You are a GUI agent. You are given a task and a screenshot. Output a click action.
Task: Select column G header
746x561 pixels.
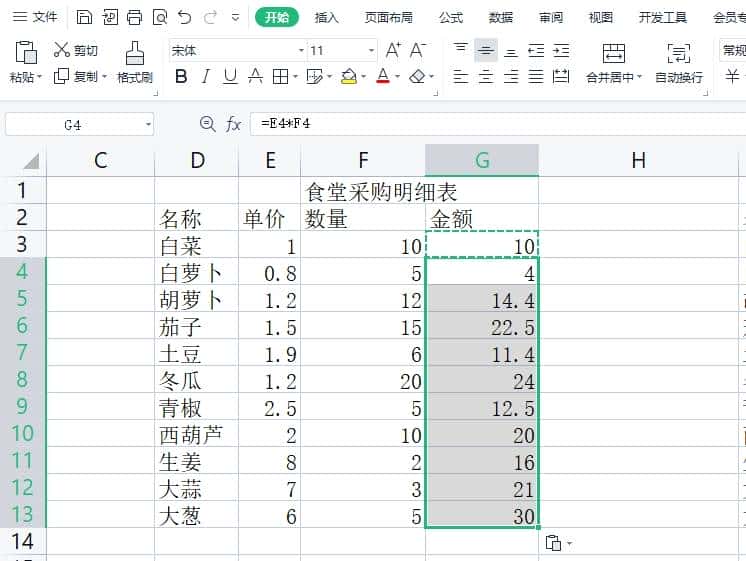(482, 160)
